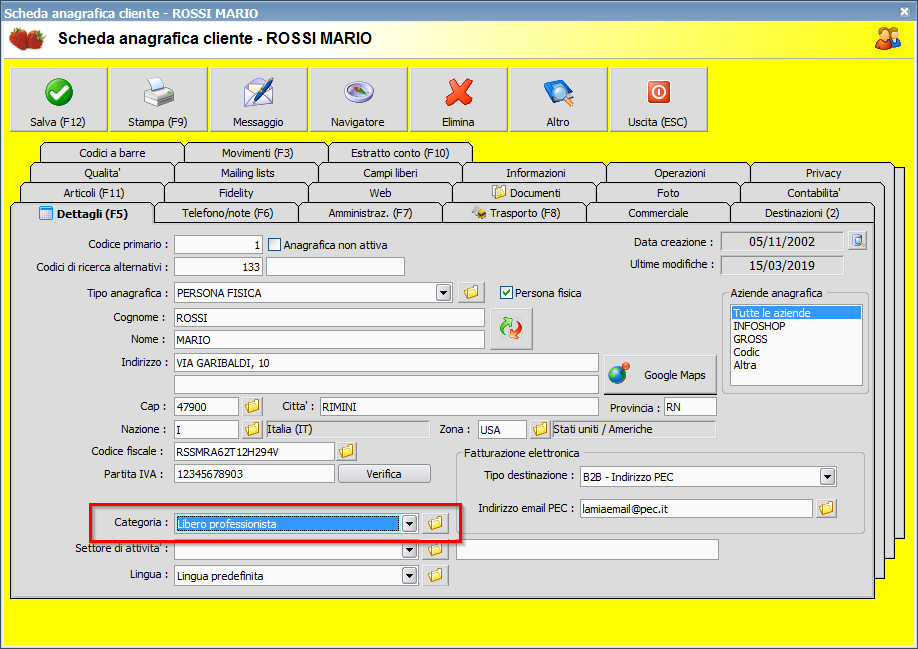Click the Nazione code field containing I

pos(207,430)
